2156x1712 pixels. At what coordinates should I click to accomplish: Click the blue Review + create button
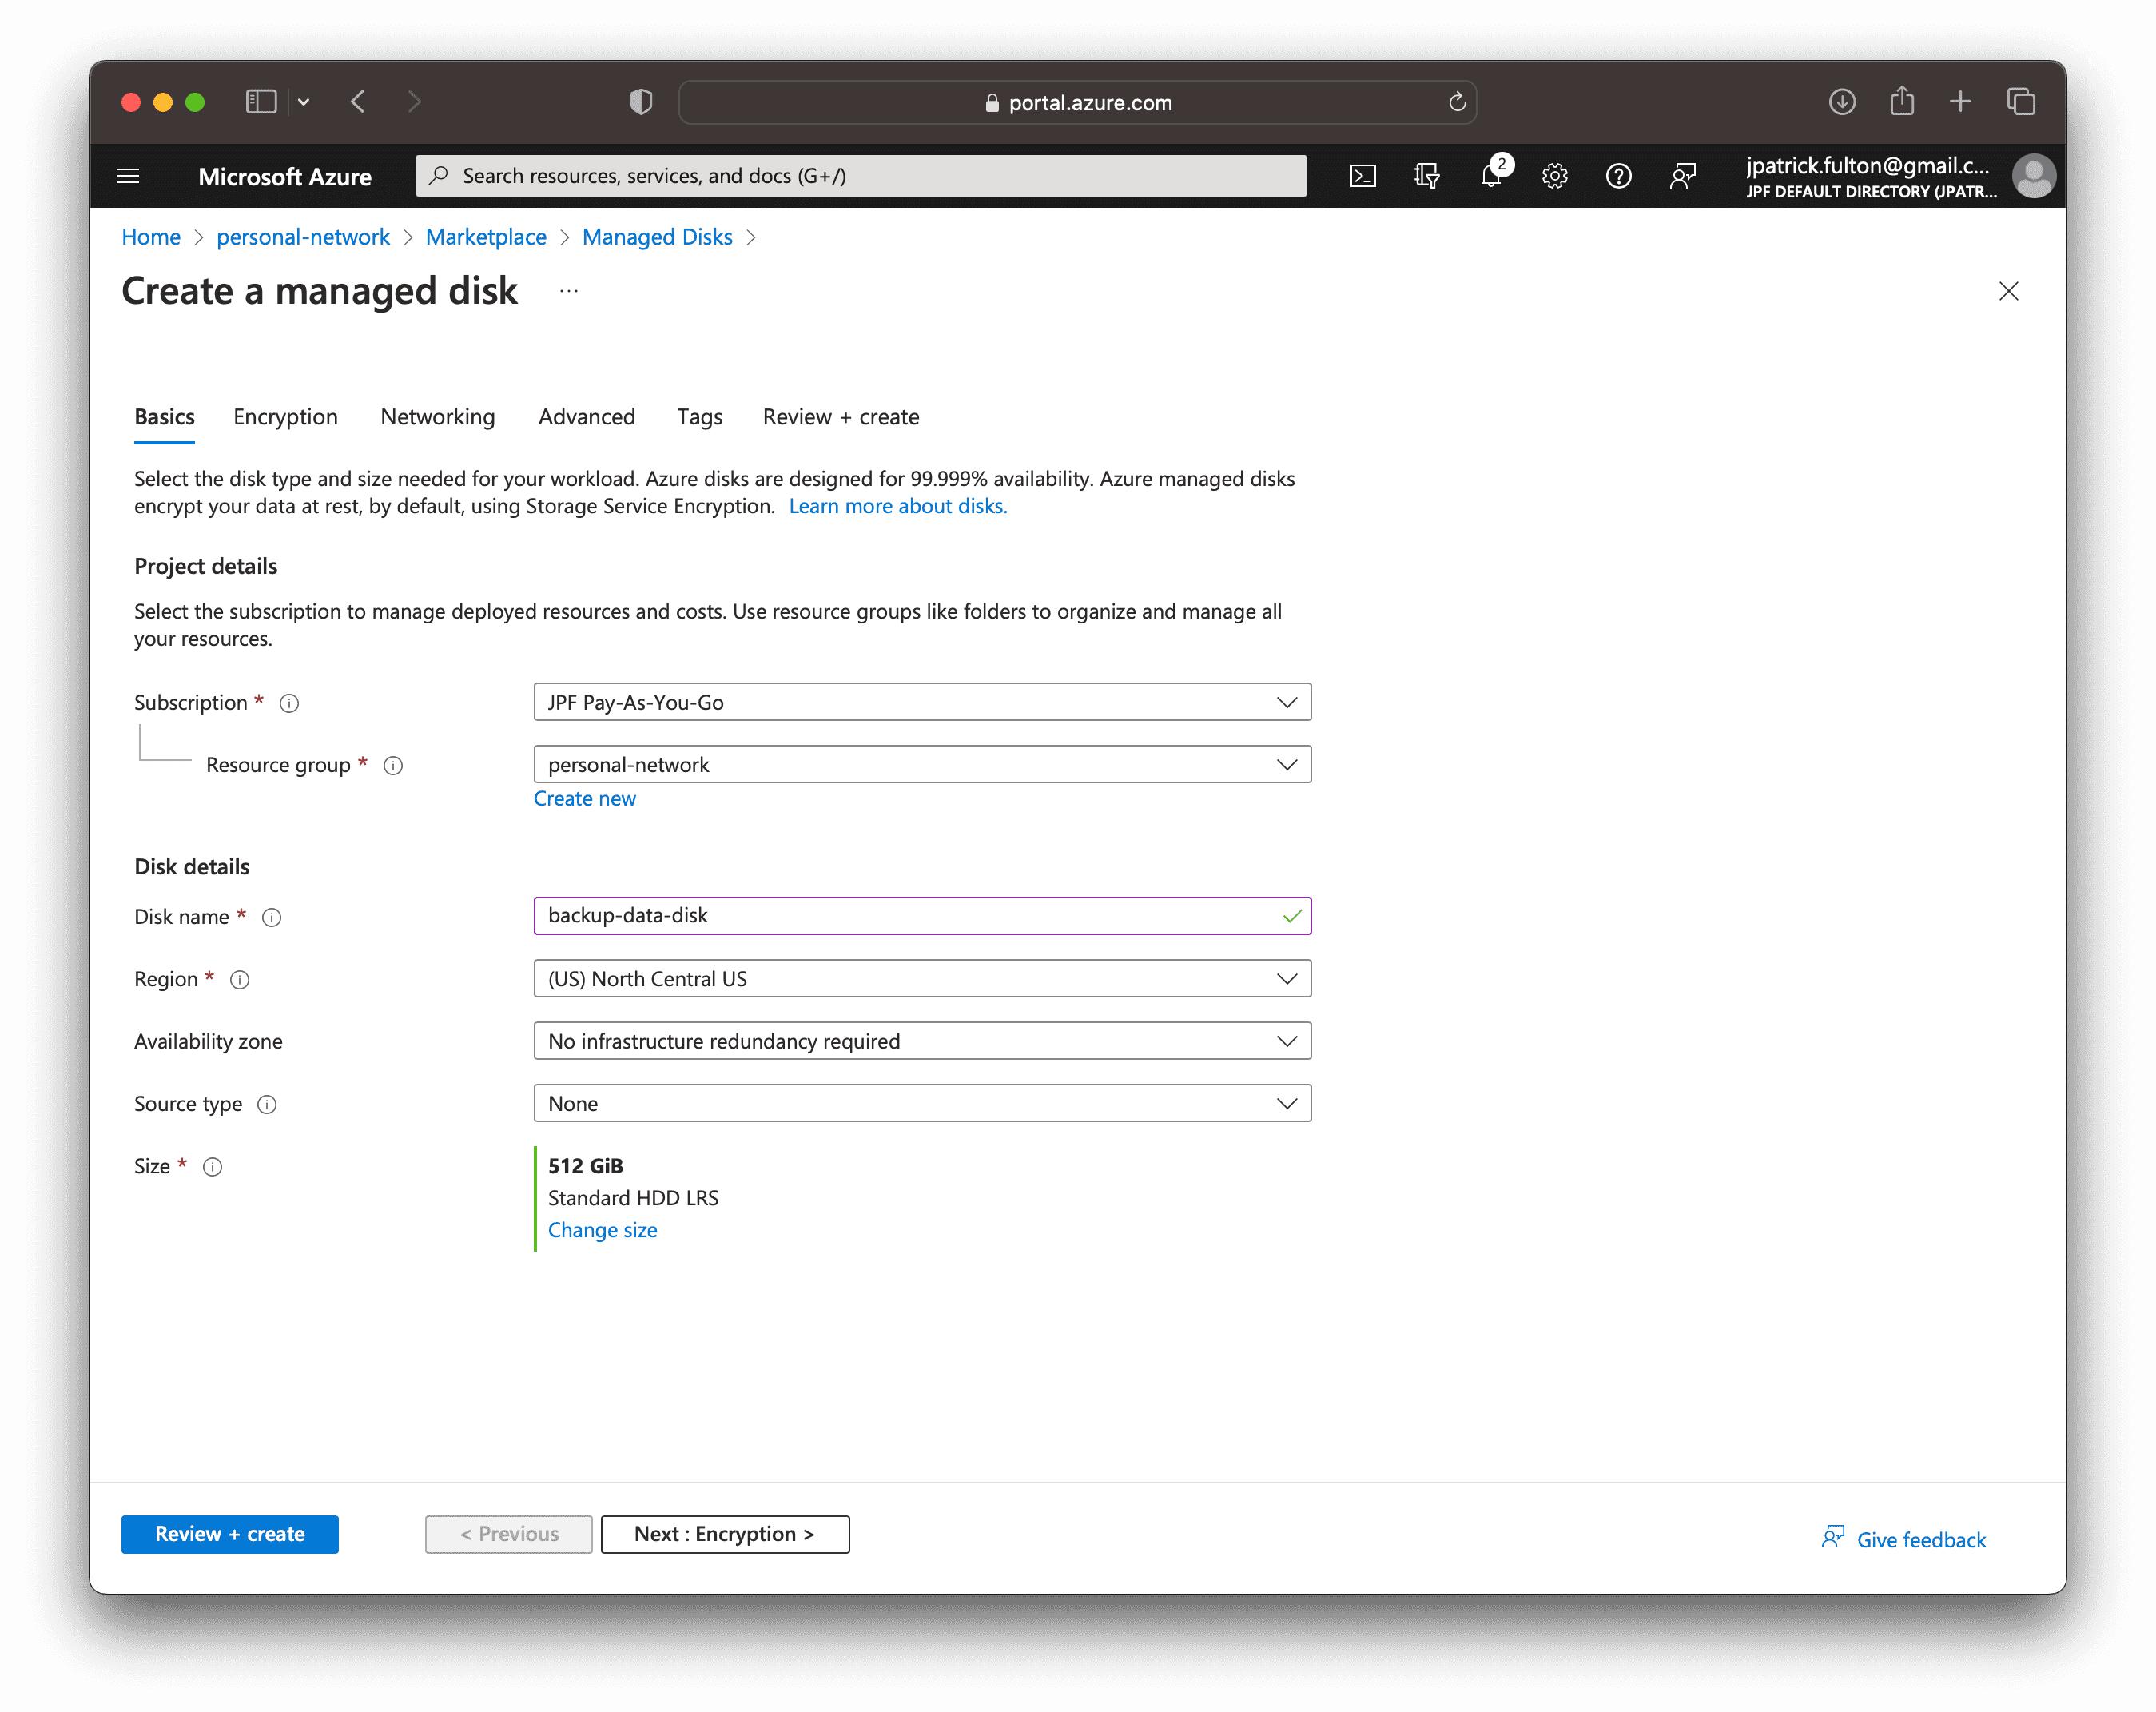[230, 1534]
